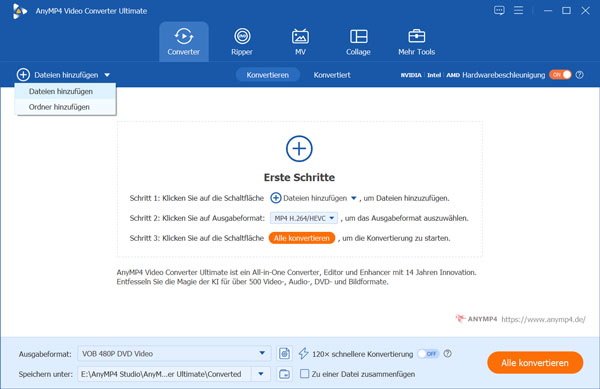Image resolution: width=600 pixels, height=389 pixels.
Task: Minimize the AnyMP4 window
Action: pyautogui.click(x=548, y=11)
